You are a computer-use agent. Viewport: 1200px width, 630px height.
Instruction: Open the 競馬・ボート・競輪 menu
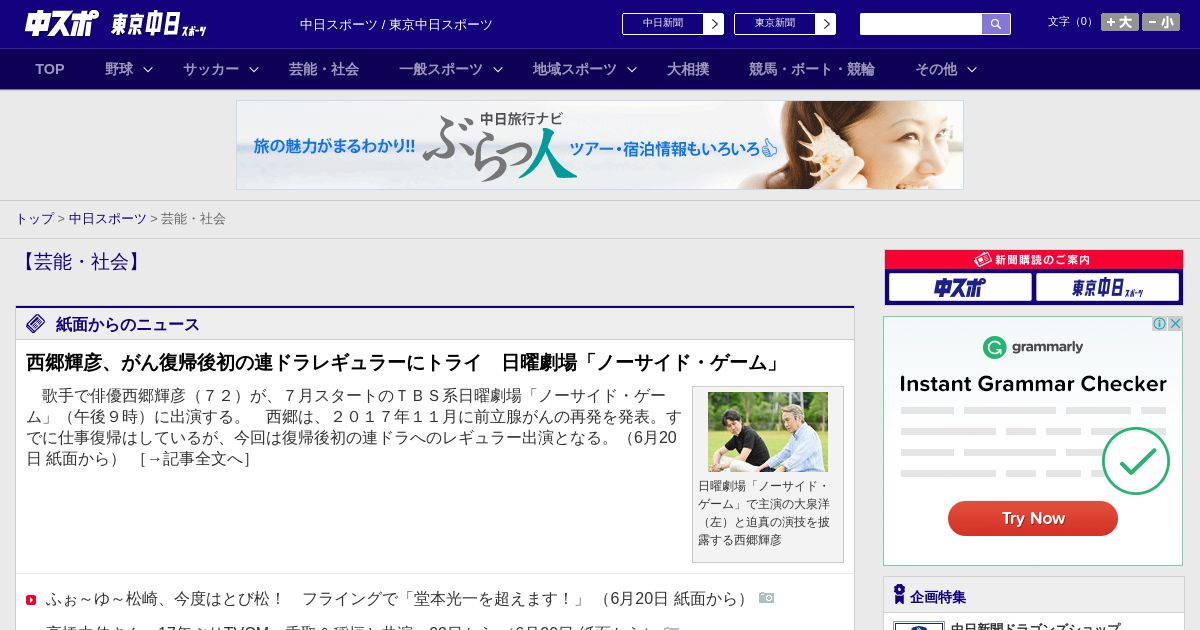(812, 69)
